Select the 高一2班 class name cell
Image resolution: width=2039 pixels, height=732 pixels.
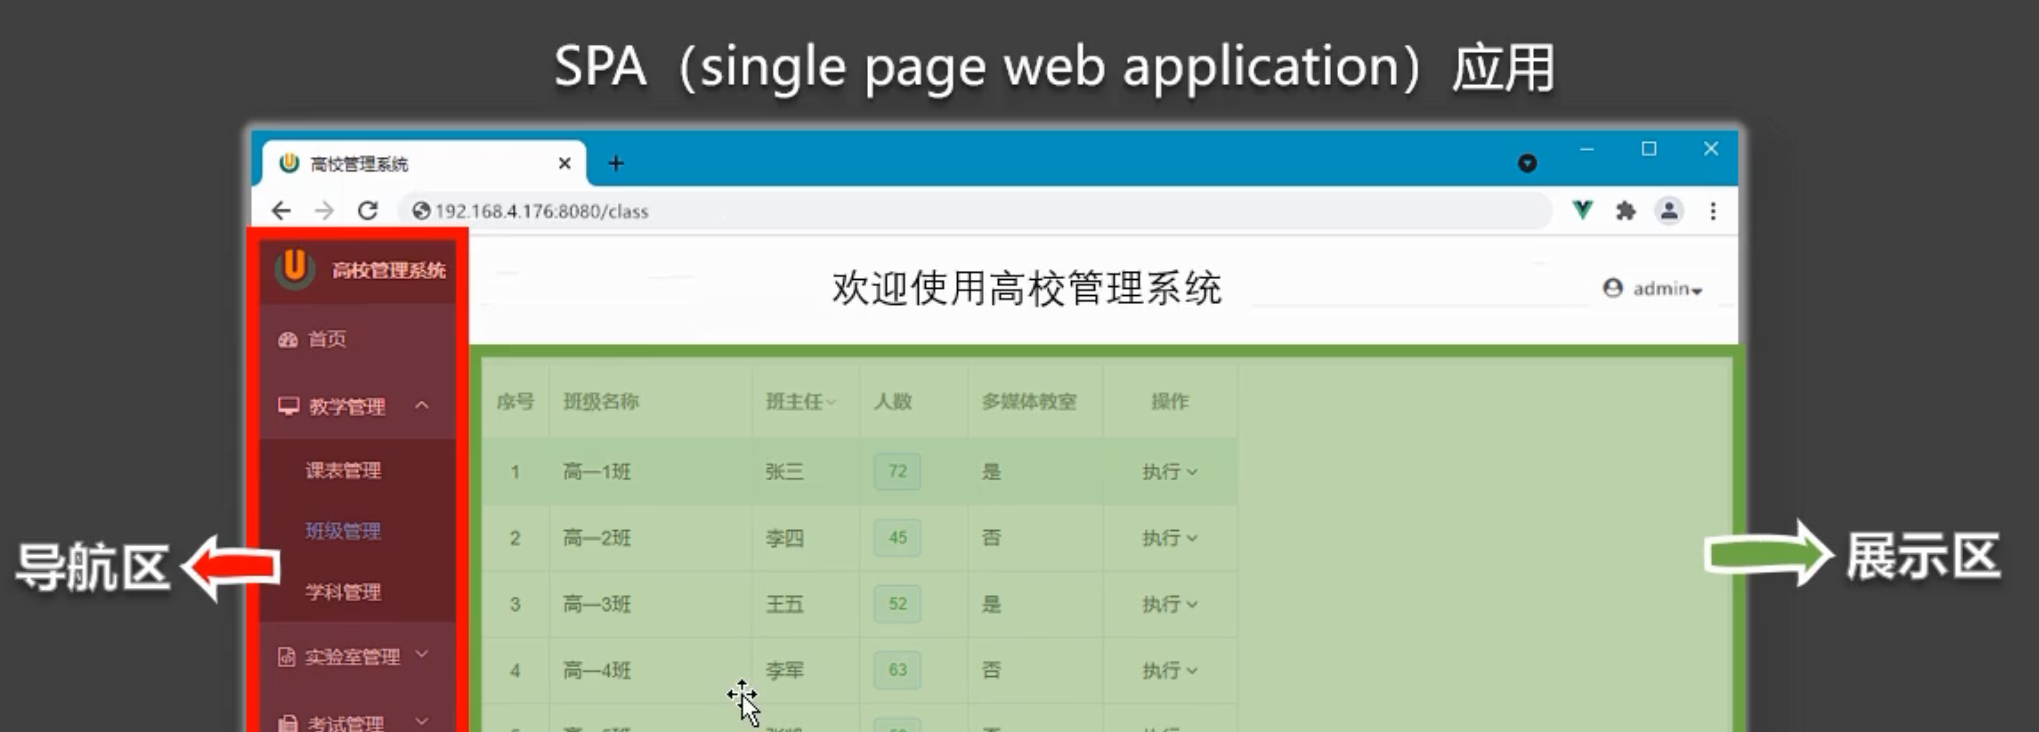click(597, 538)
